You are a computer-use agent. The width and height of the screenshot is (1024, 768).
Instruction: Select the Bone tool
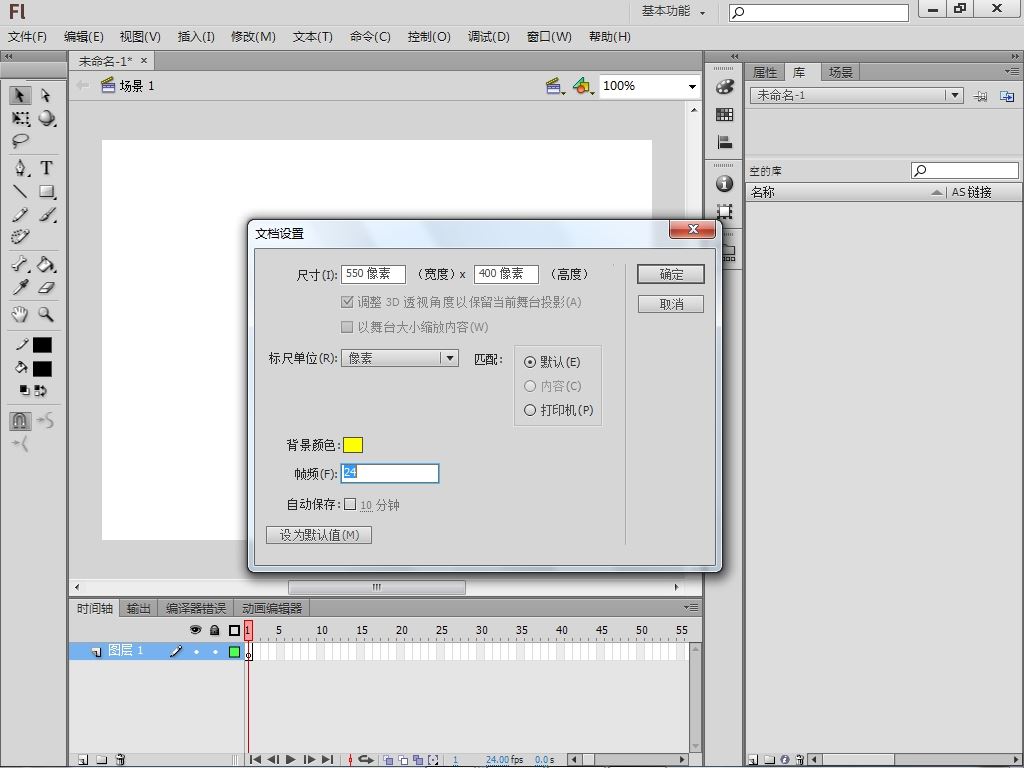pos(20,264)
